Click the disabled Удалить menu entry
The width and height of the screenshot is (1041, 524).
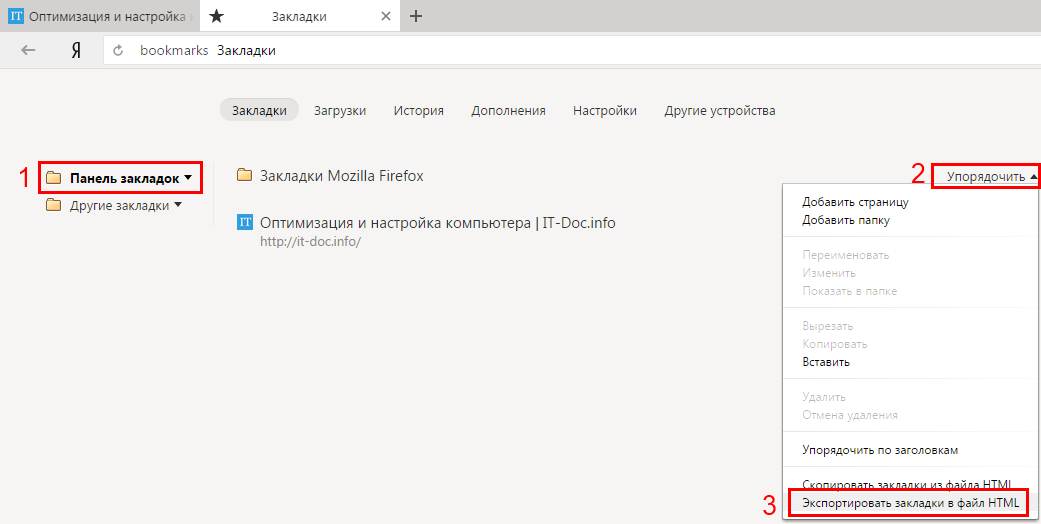[x=823, y=397]
